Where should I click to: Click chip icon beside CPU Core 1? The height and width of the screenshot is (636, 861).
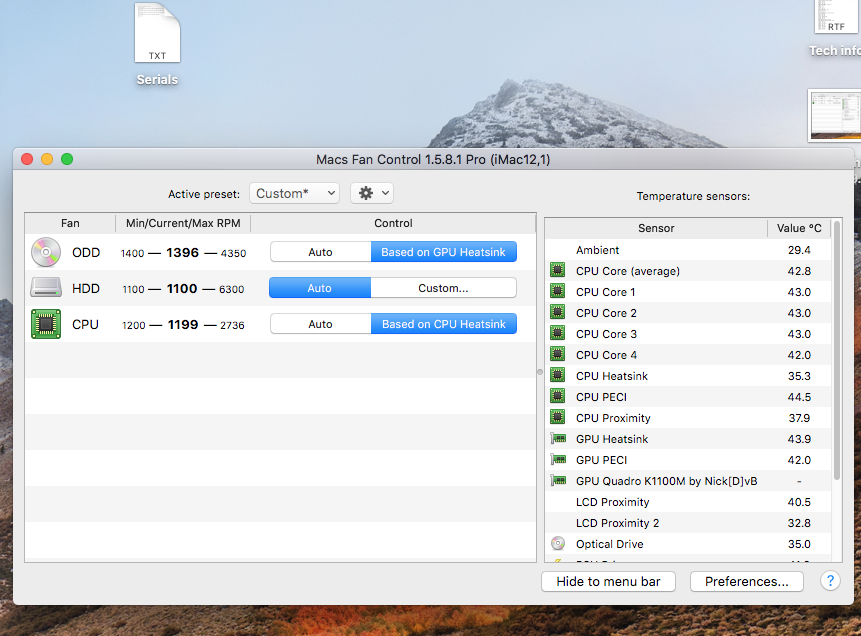click(x=558, y=291)
